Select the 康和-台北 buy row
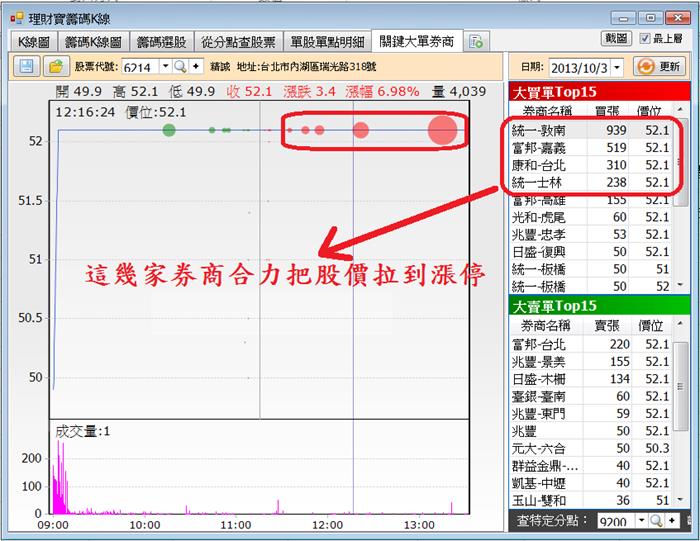700x541 pixels. point(591,165)
